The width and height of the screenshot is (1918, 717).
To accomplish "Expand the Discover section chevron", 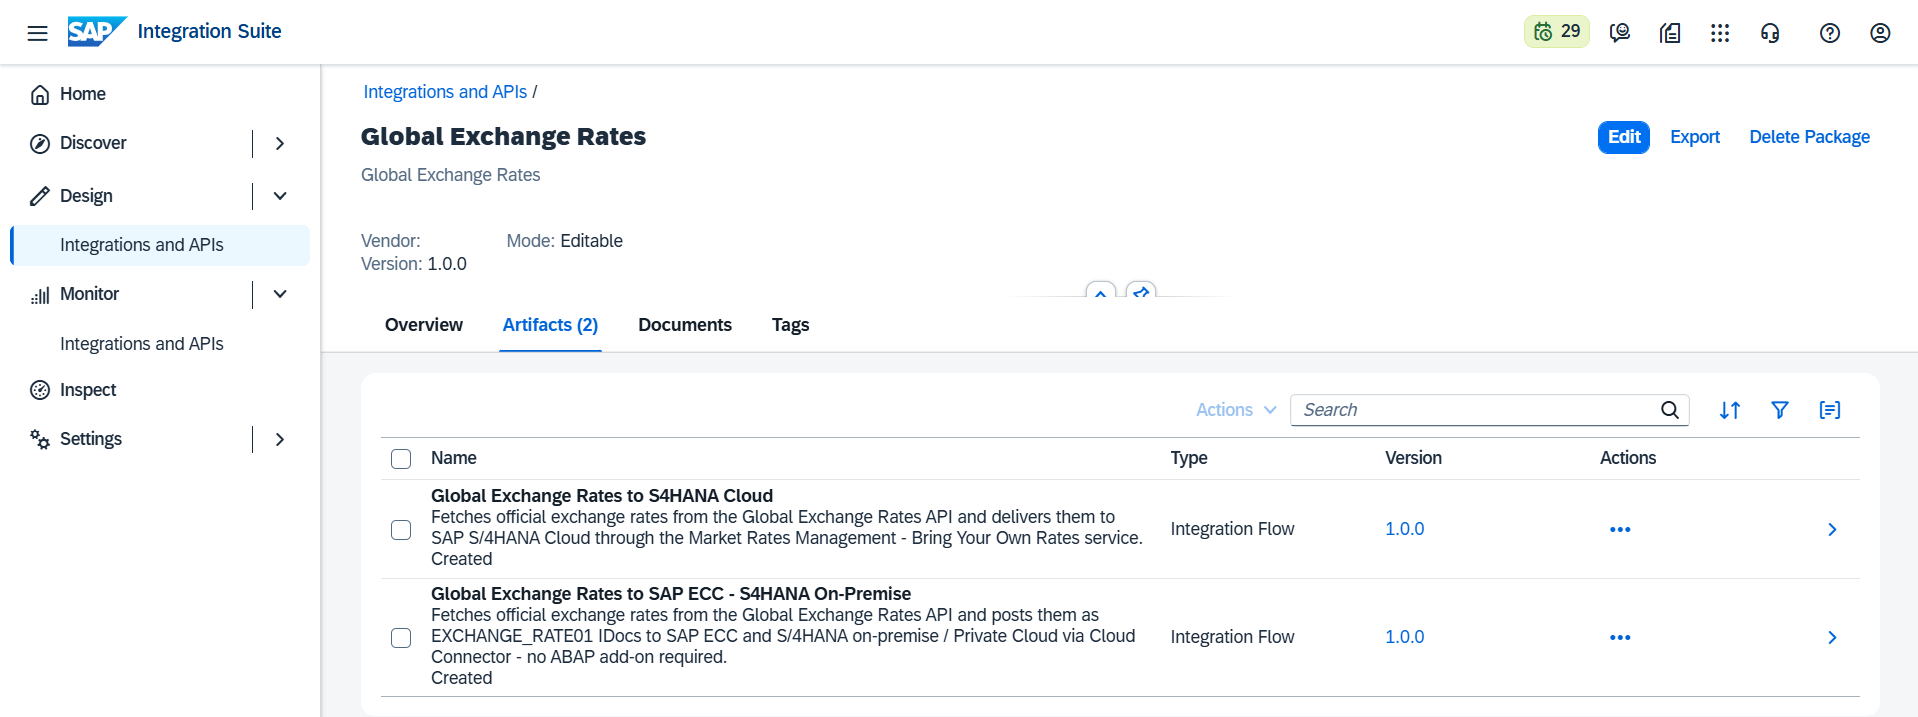I will click(x=280, y=144).
